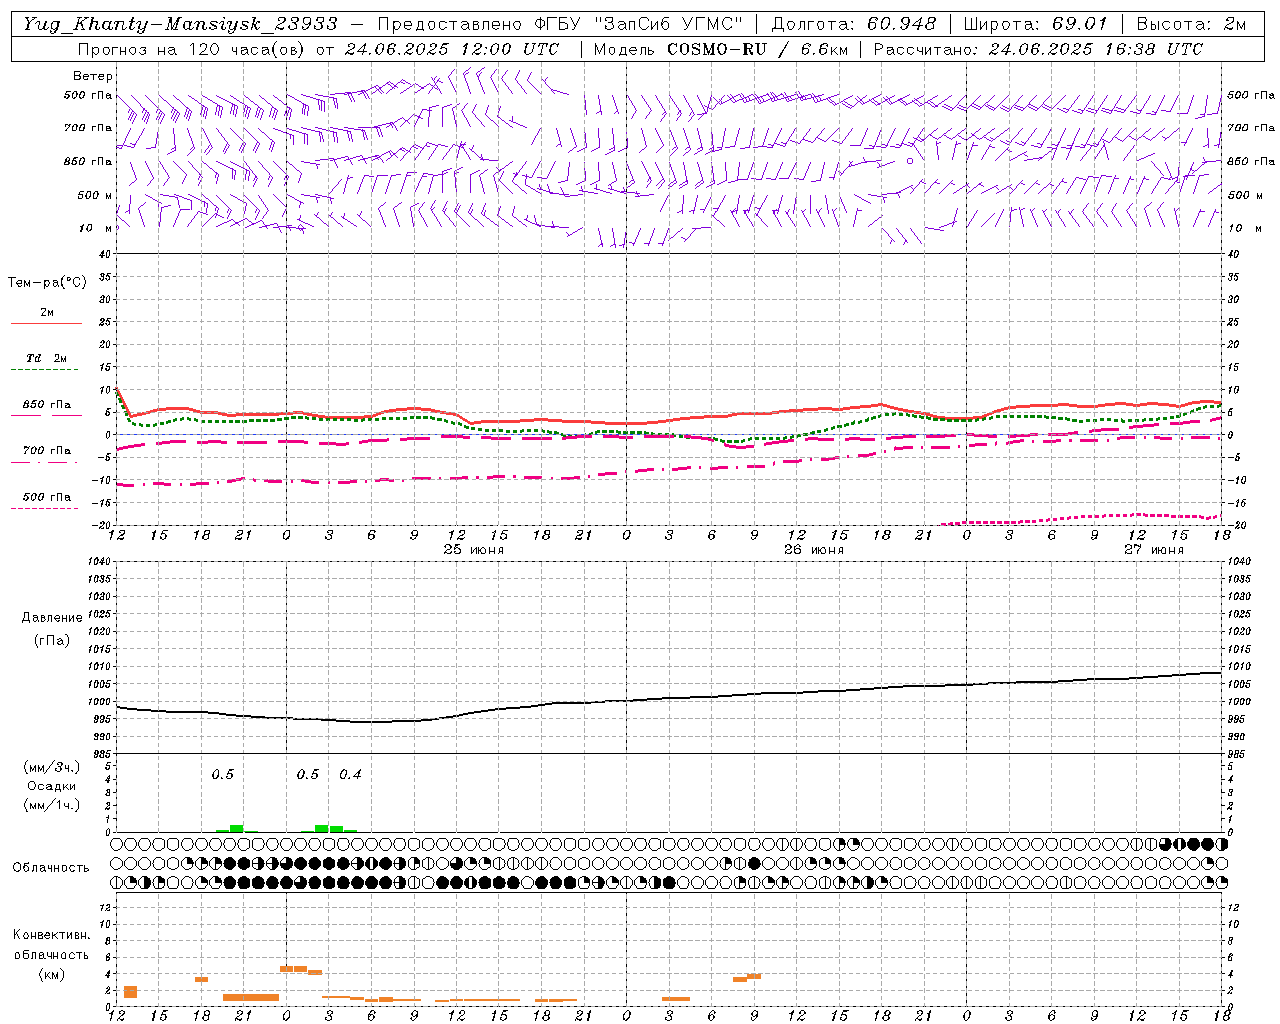Image resolution: width=1280 pixels, height=1024 pixels.
Task: Click the red 2м temperature legend line
Action: pyautogui.click(x=46, y=323)
